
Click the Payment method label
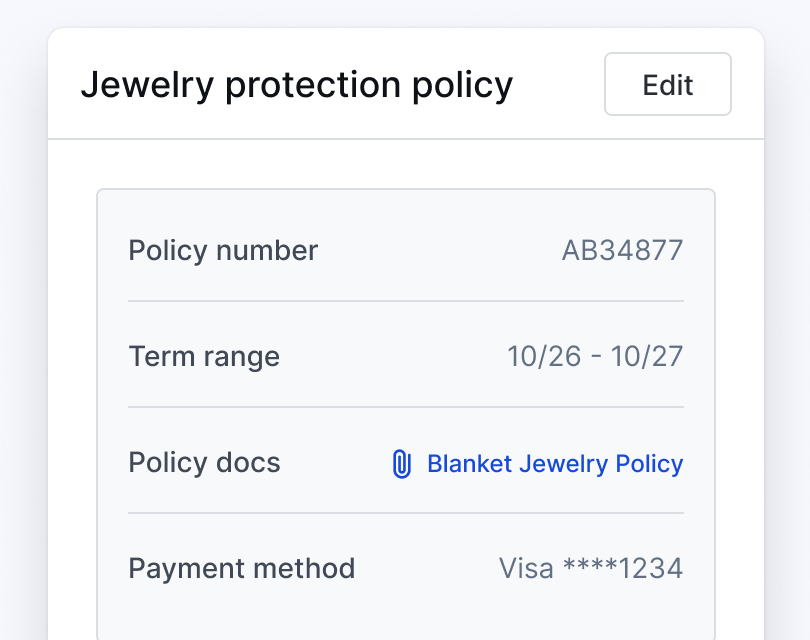coord(241,568)
